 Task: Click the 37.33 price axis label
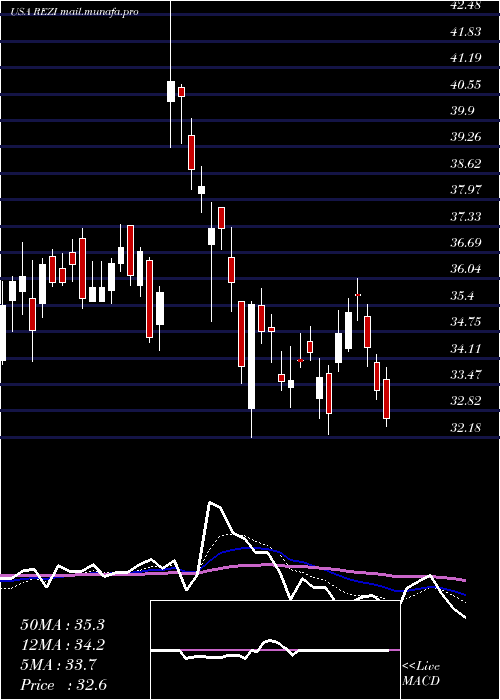click(466, 217)
